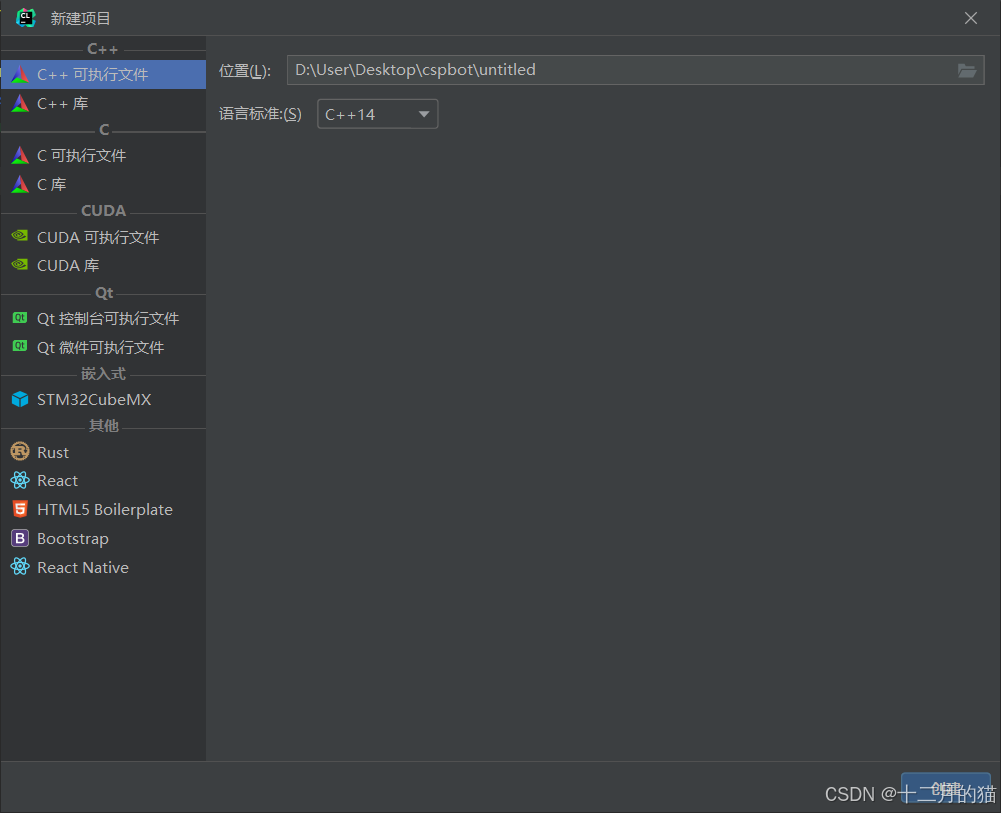
Task: Click the Rust gear logo icon
Action: pos(20,452)
